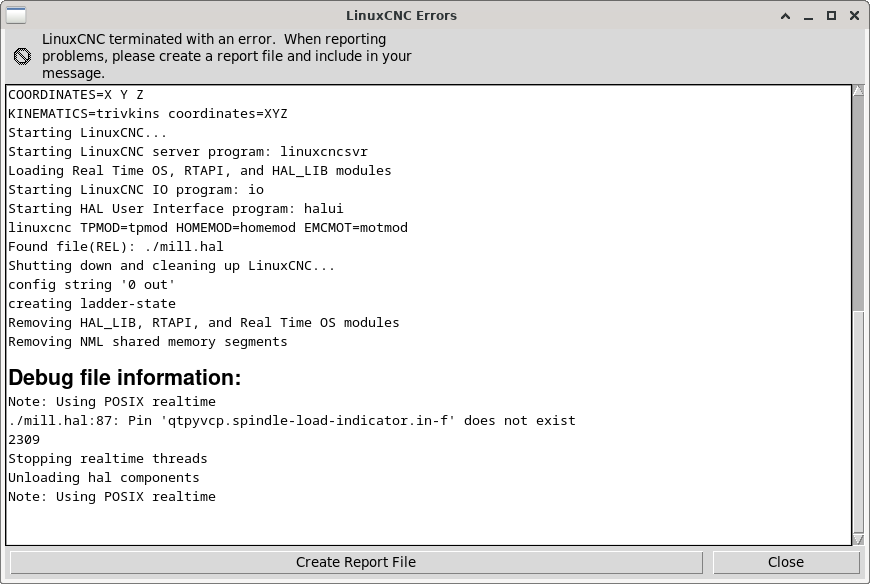The height and width of the screenshot is (584, 870).
Task: Click the '2309' line in the debug output
Action: click(x=24, y=440)
